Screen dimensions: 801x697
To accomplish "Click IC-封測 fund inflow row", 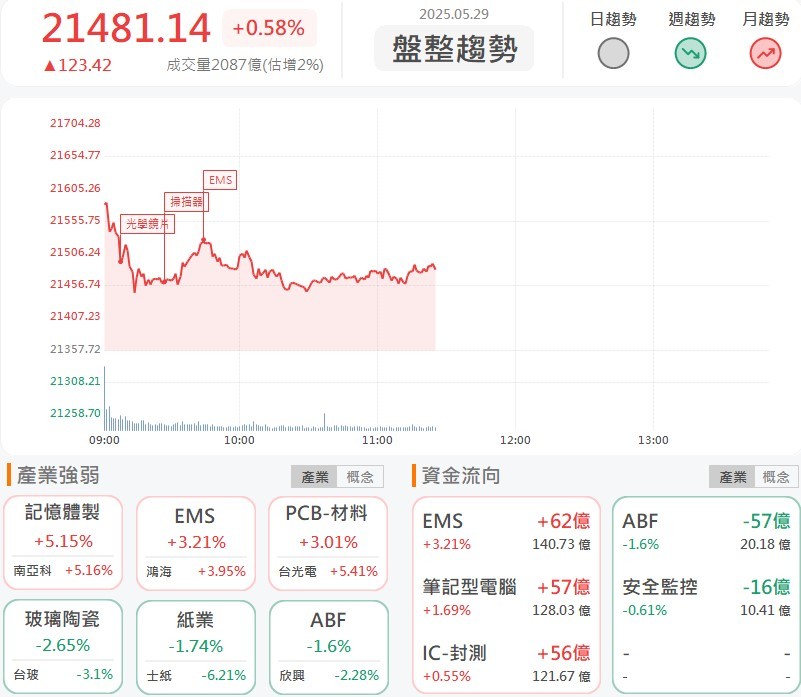I will pyautogui.click(x=506, y=662).
